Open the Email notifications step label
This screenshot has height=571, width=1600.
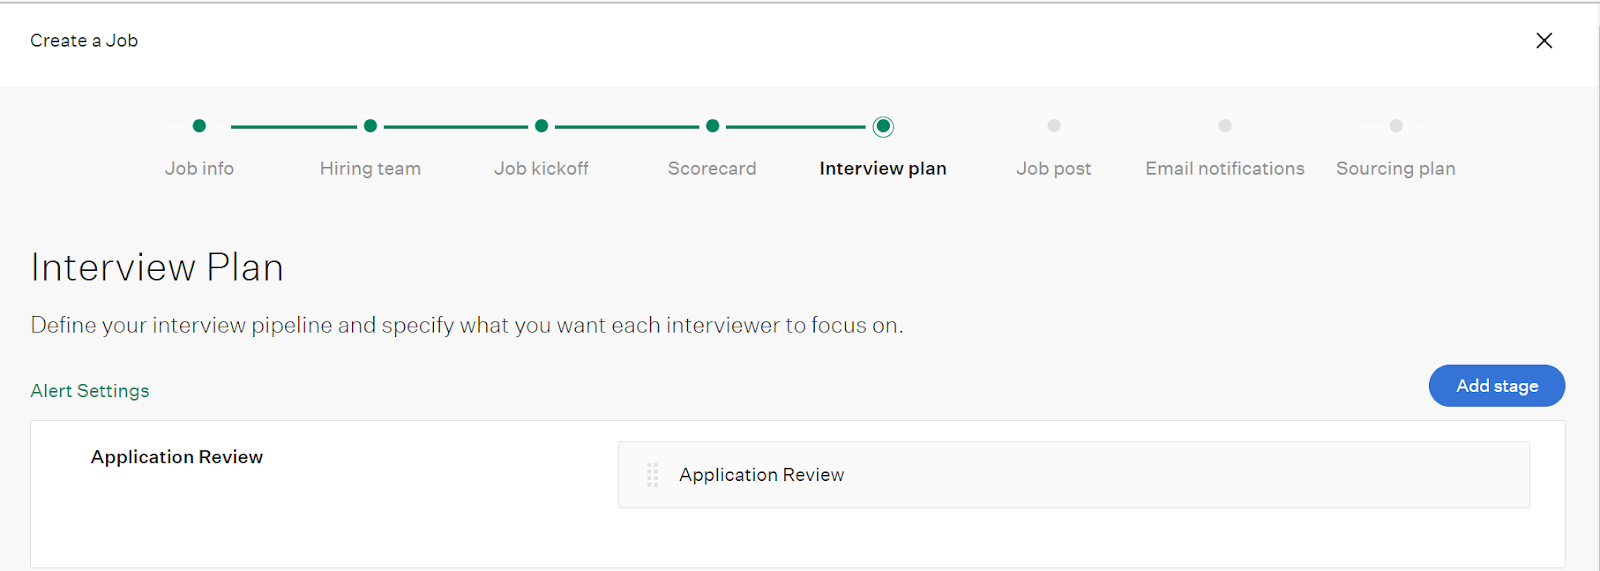coord(1225,169)
